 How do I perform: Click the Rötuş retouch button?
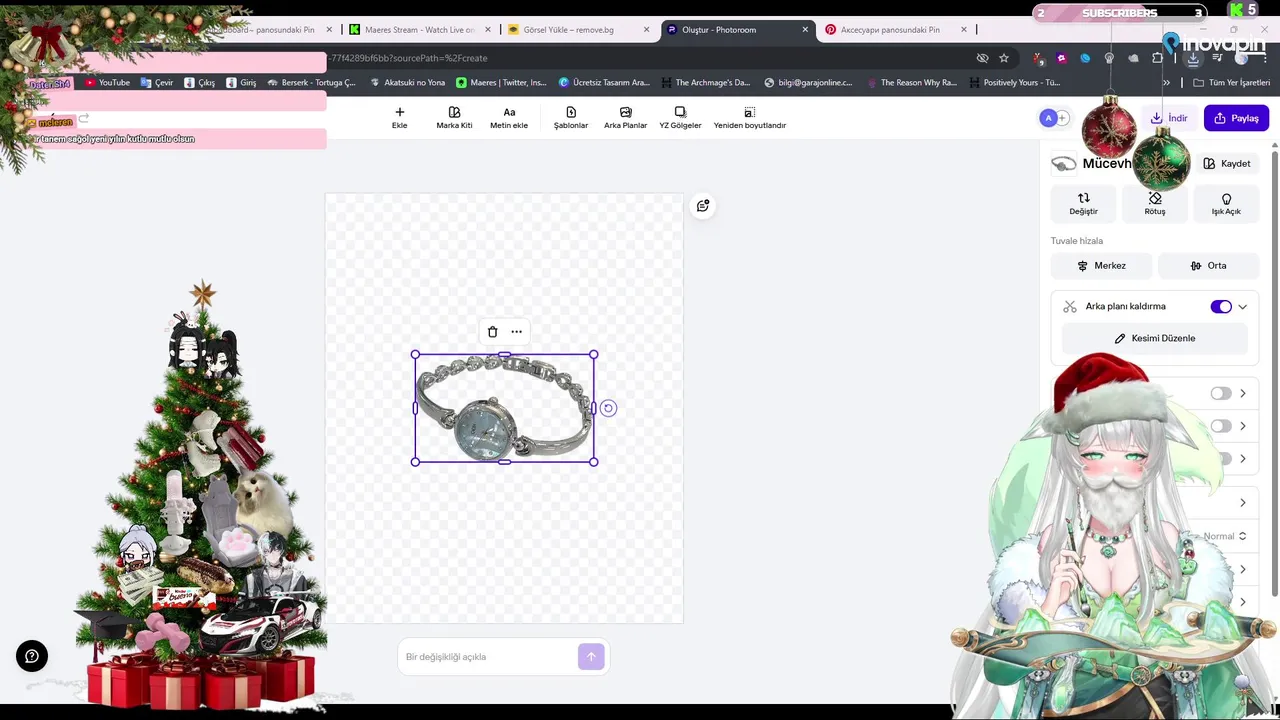point(1155,204)
